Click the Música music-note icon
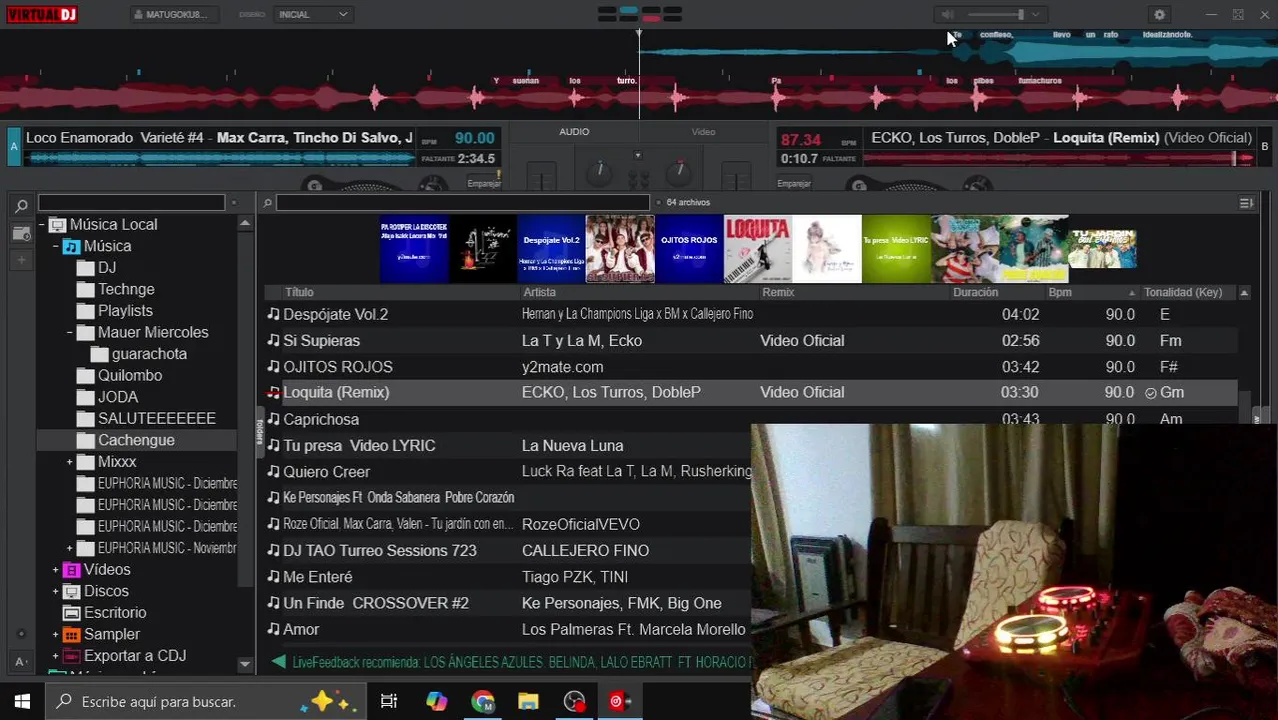Screen dimensions: 1278x720 (71, 247)
